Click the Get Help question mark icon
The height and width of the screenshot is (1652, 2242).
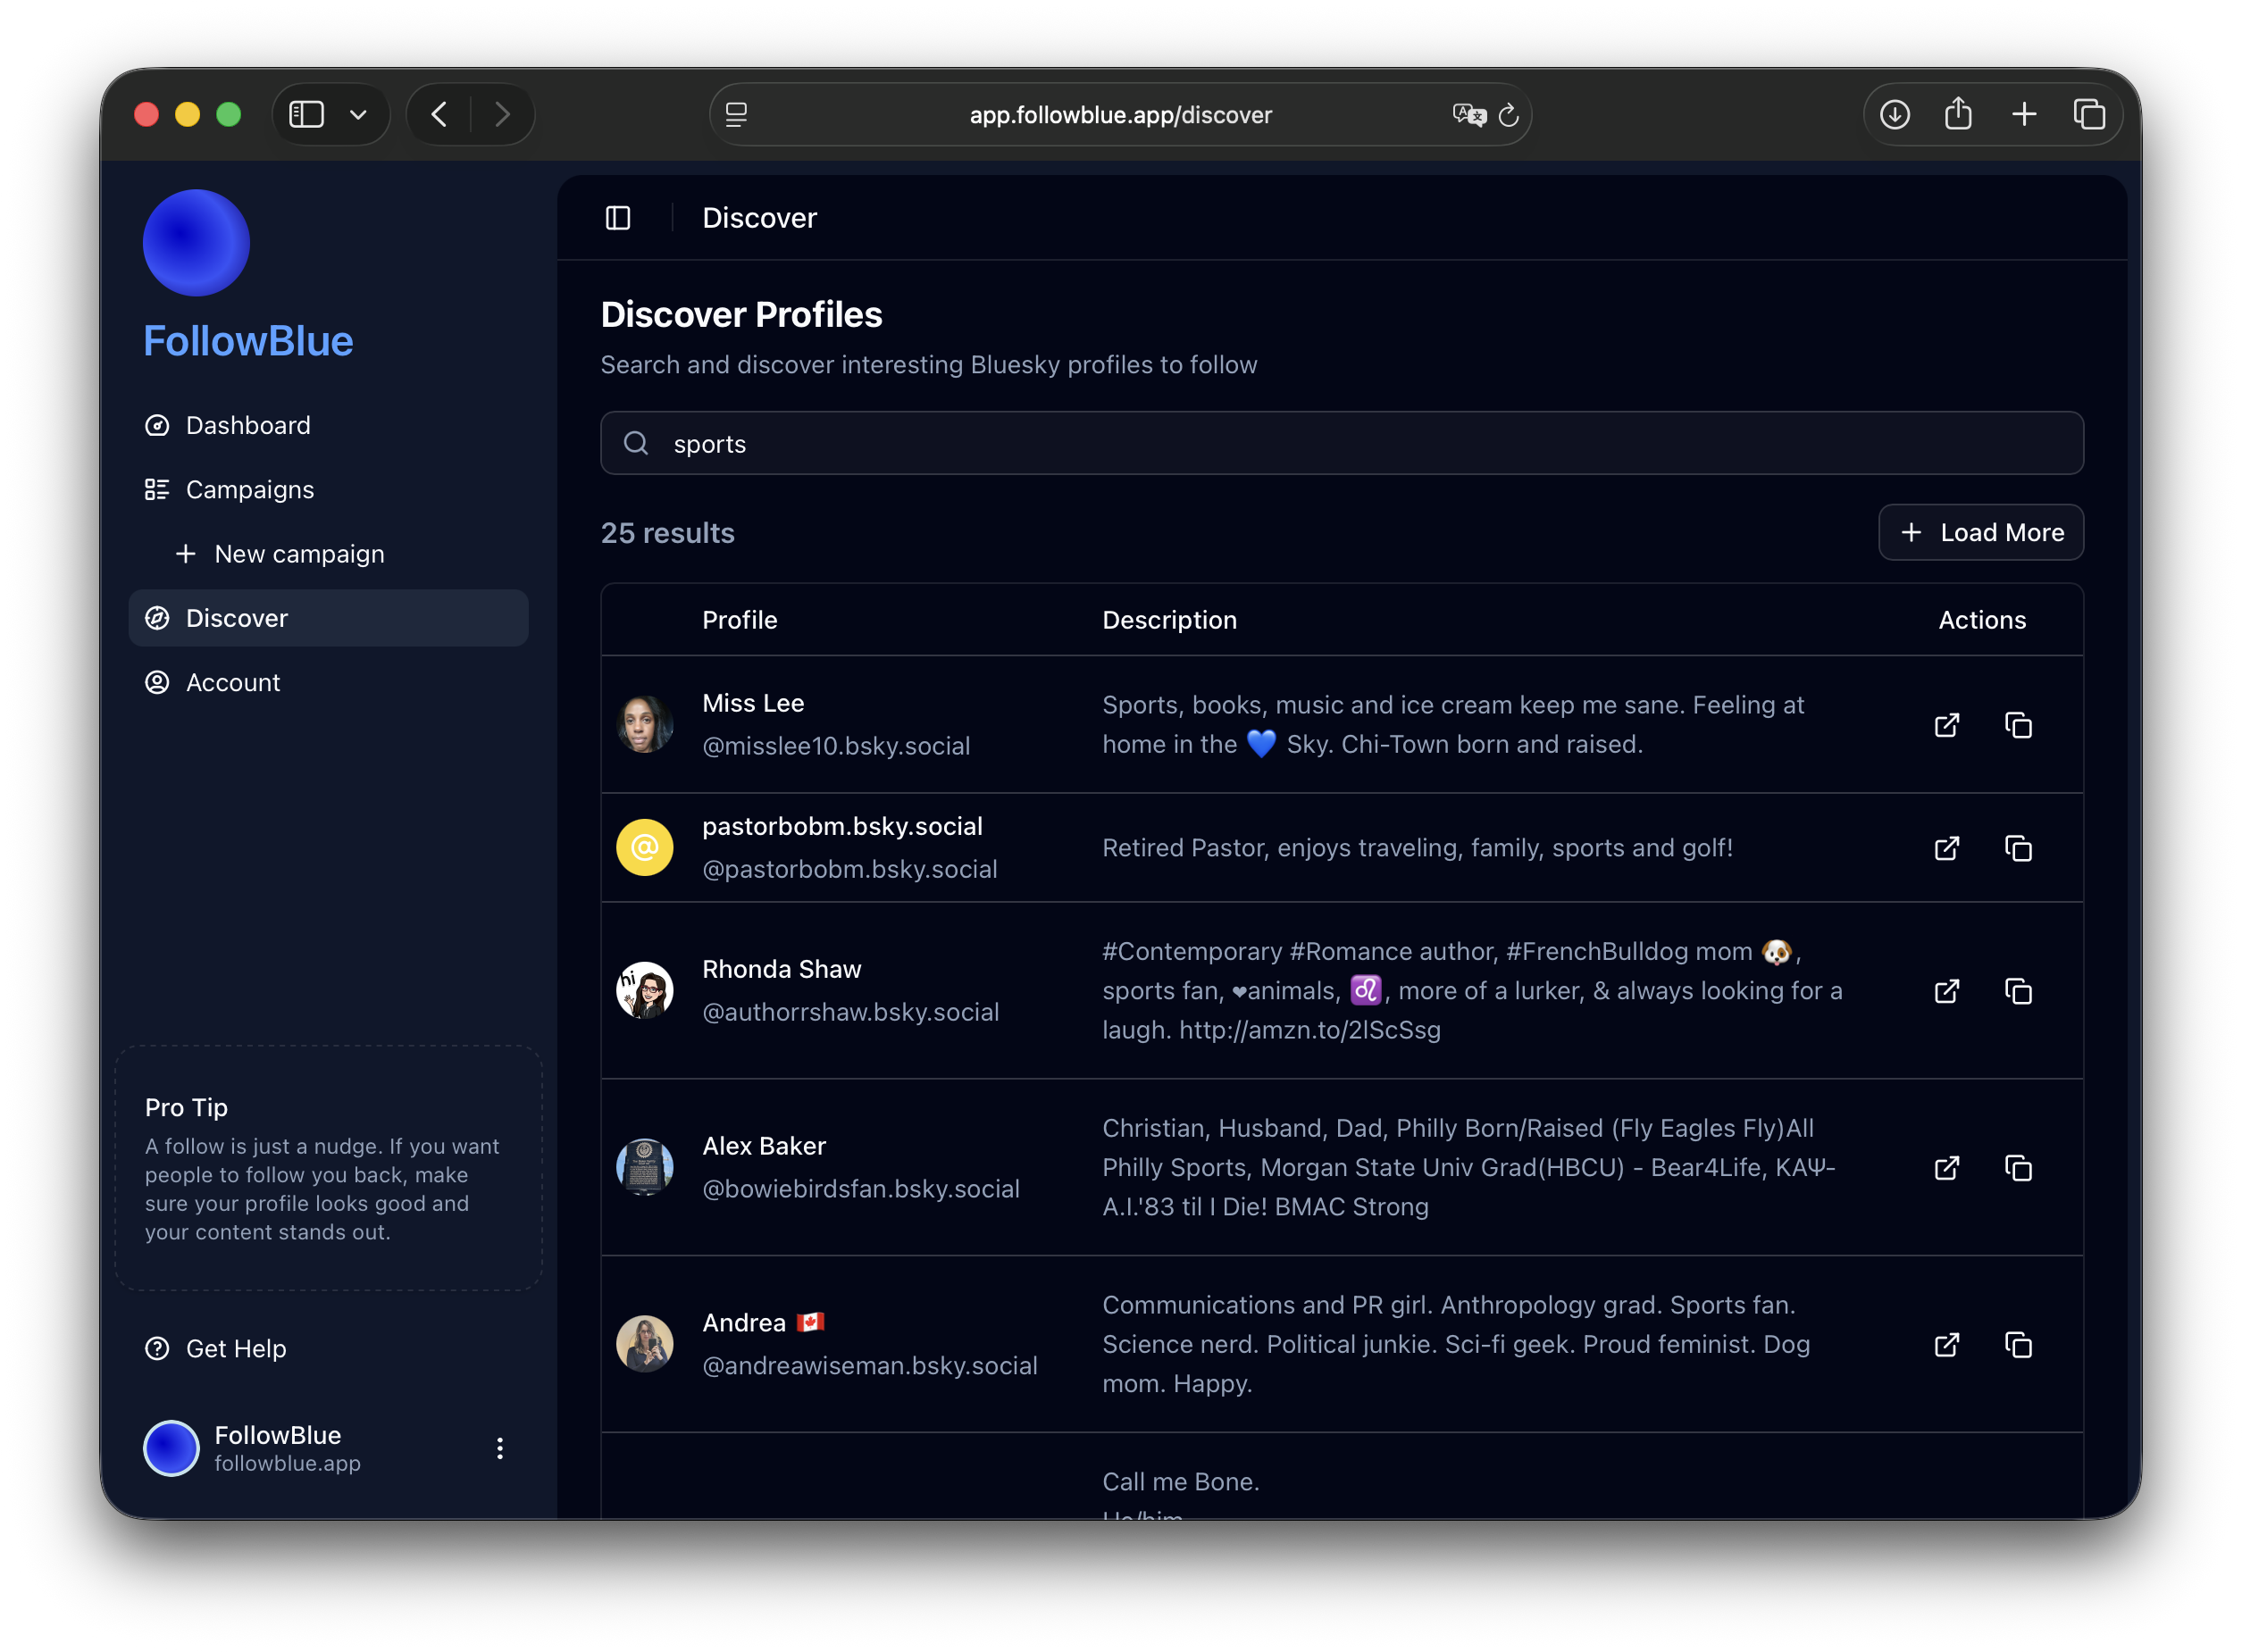(x=158, y=1348)
